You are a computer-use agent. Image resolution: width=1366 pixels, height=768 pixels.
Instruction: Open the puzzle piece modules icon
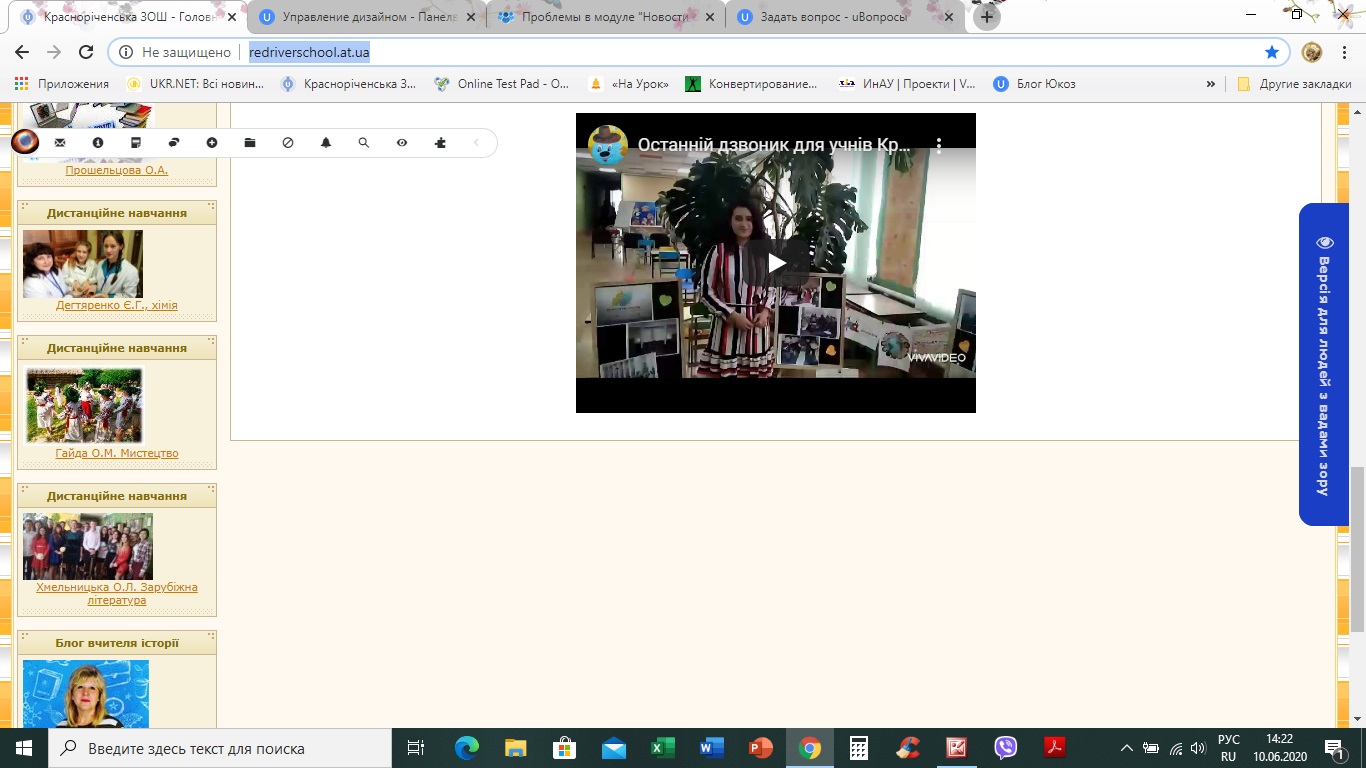point(440,143)
